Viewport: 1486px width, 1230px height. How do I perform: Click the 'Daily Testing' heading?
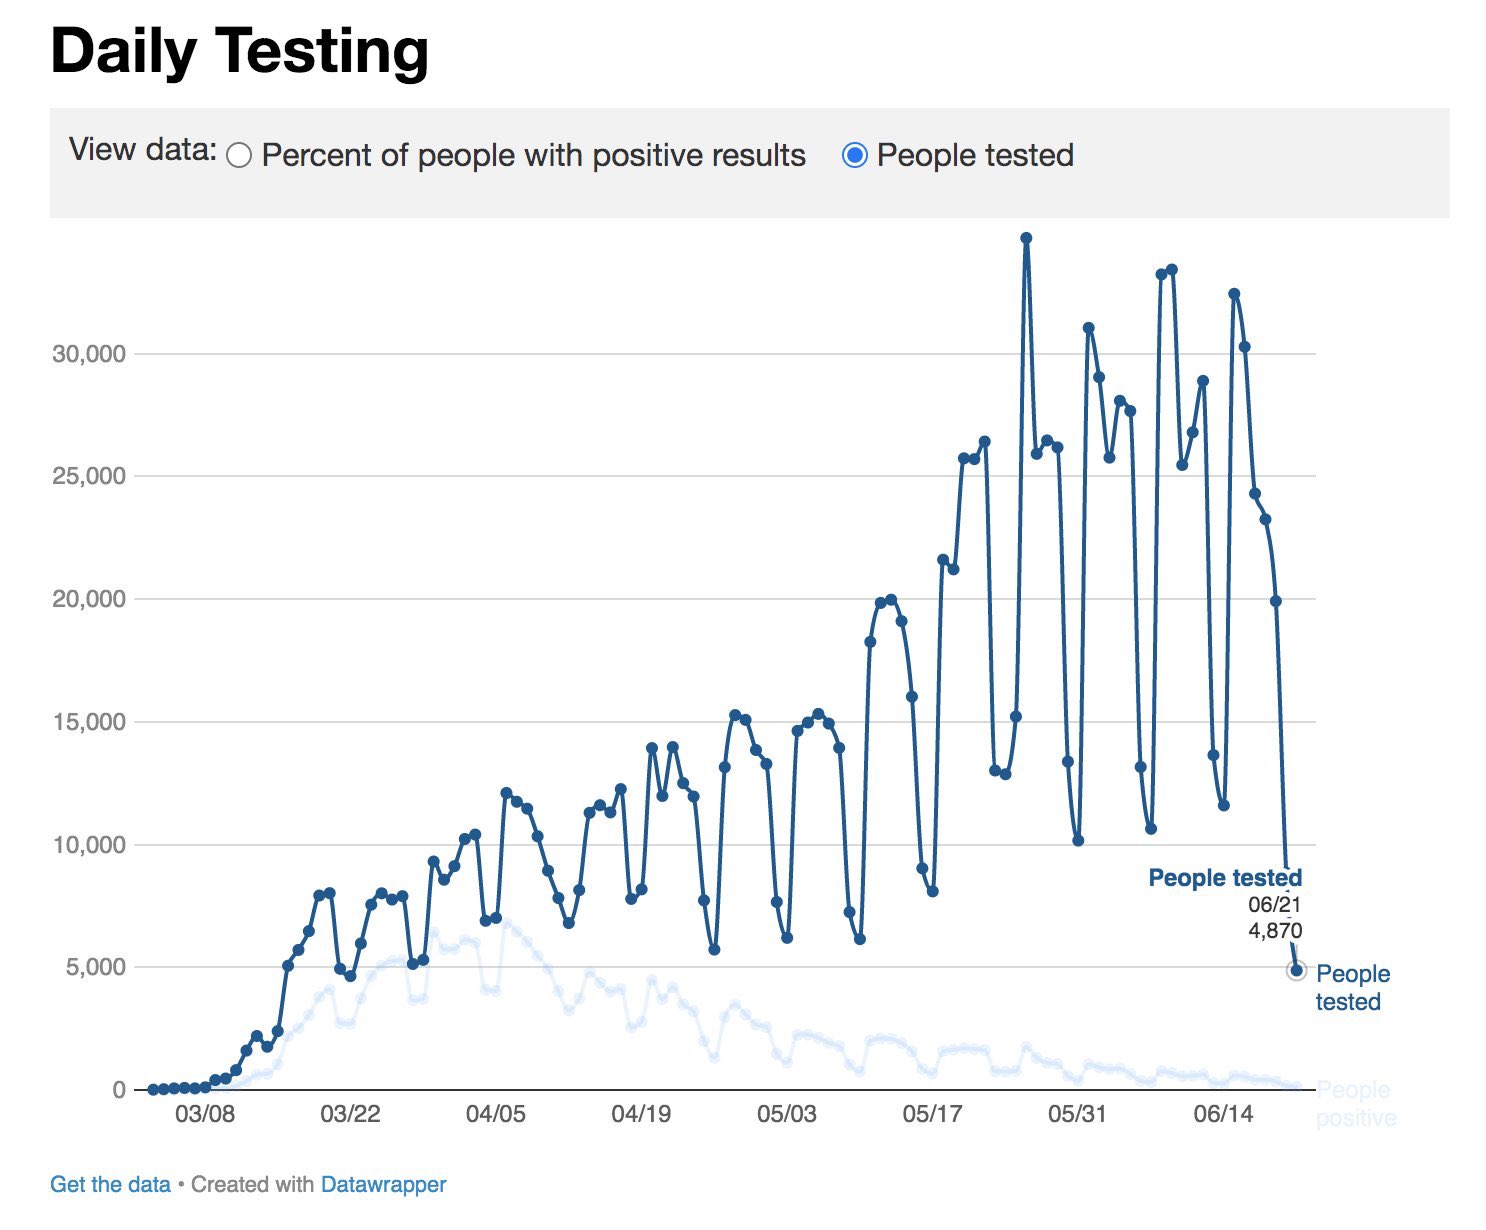pyautogui.click(x=240, y=51)
